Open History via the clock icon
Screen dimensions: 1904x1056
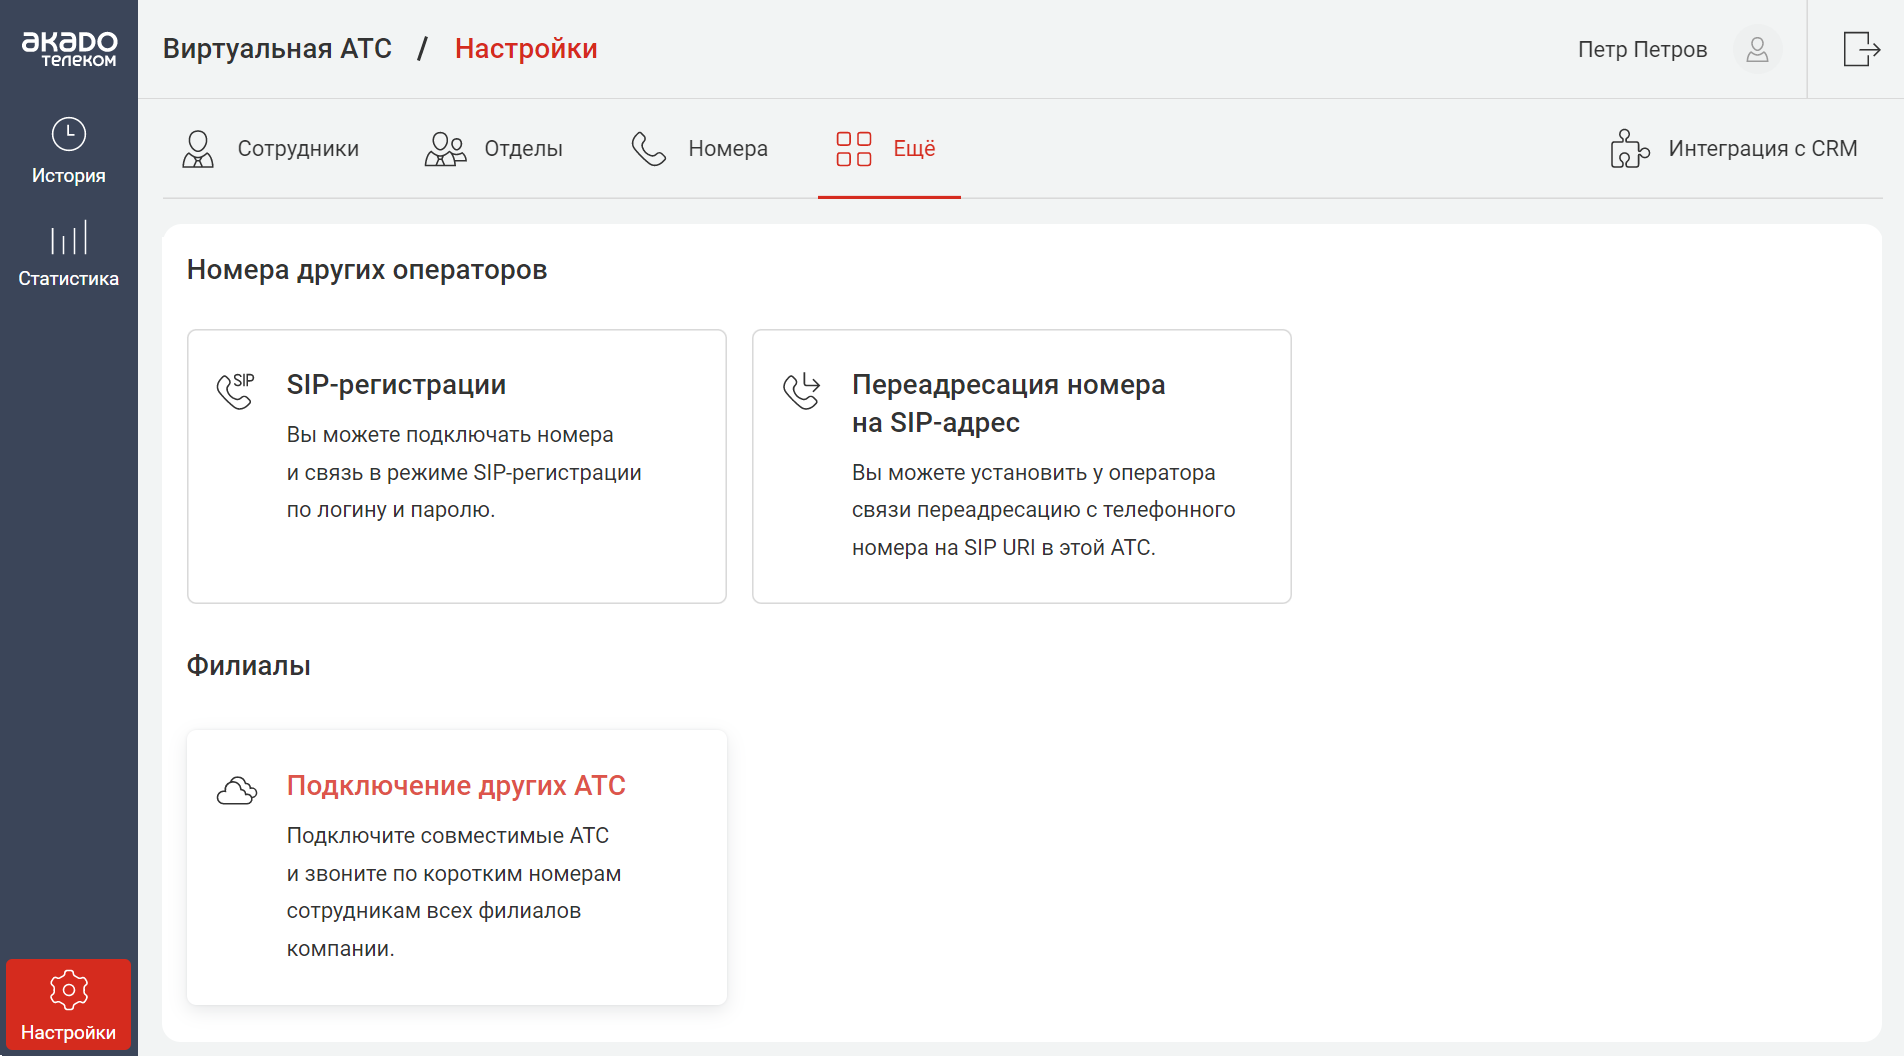69,134
